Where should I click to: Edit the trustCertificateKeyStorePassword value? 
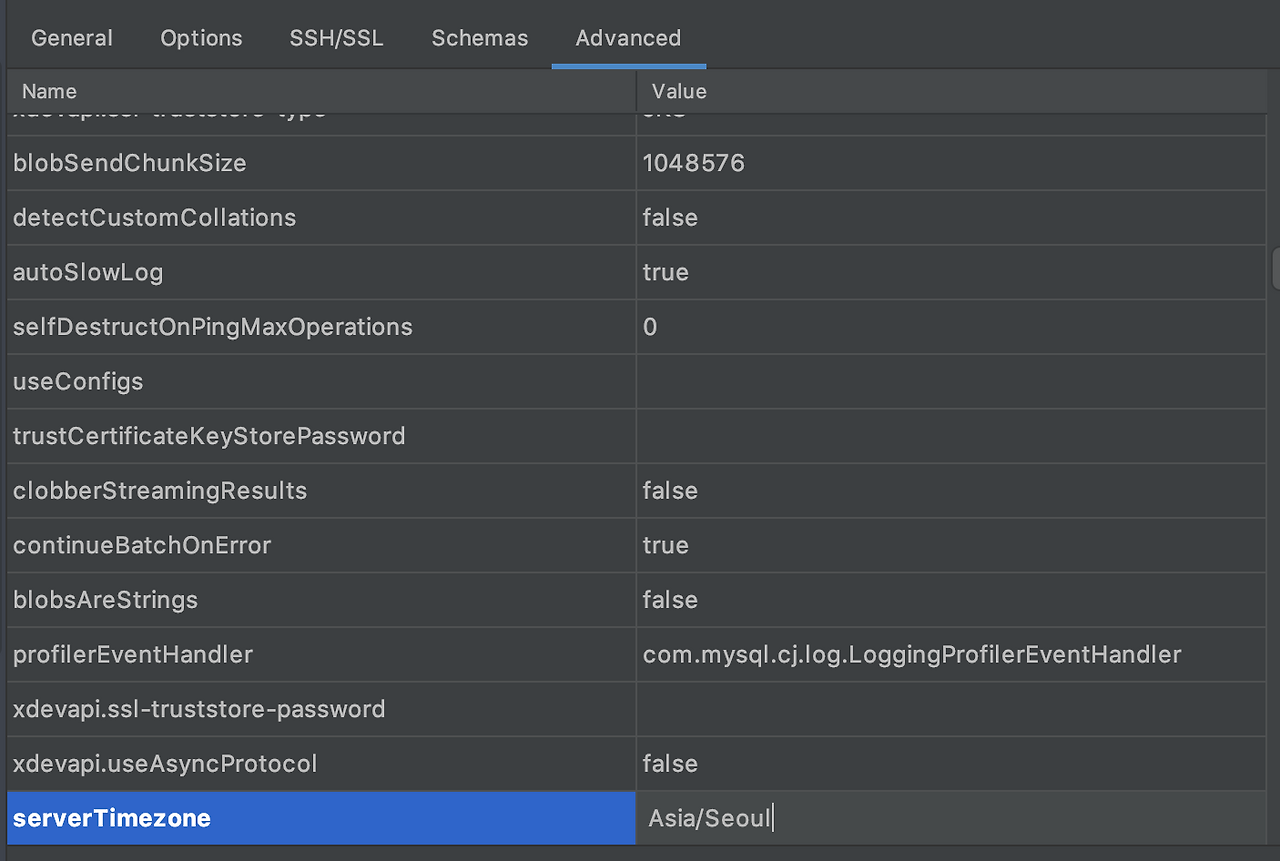[x=900, y=436]
